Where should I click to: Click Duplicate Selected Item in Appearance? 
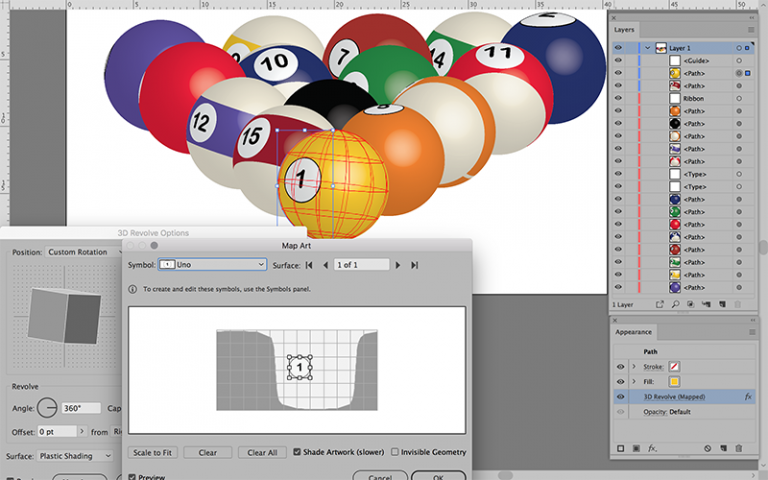723,448
